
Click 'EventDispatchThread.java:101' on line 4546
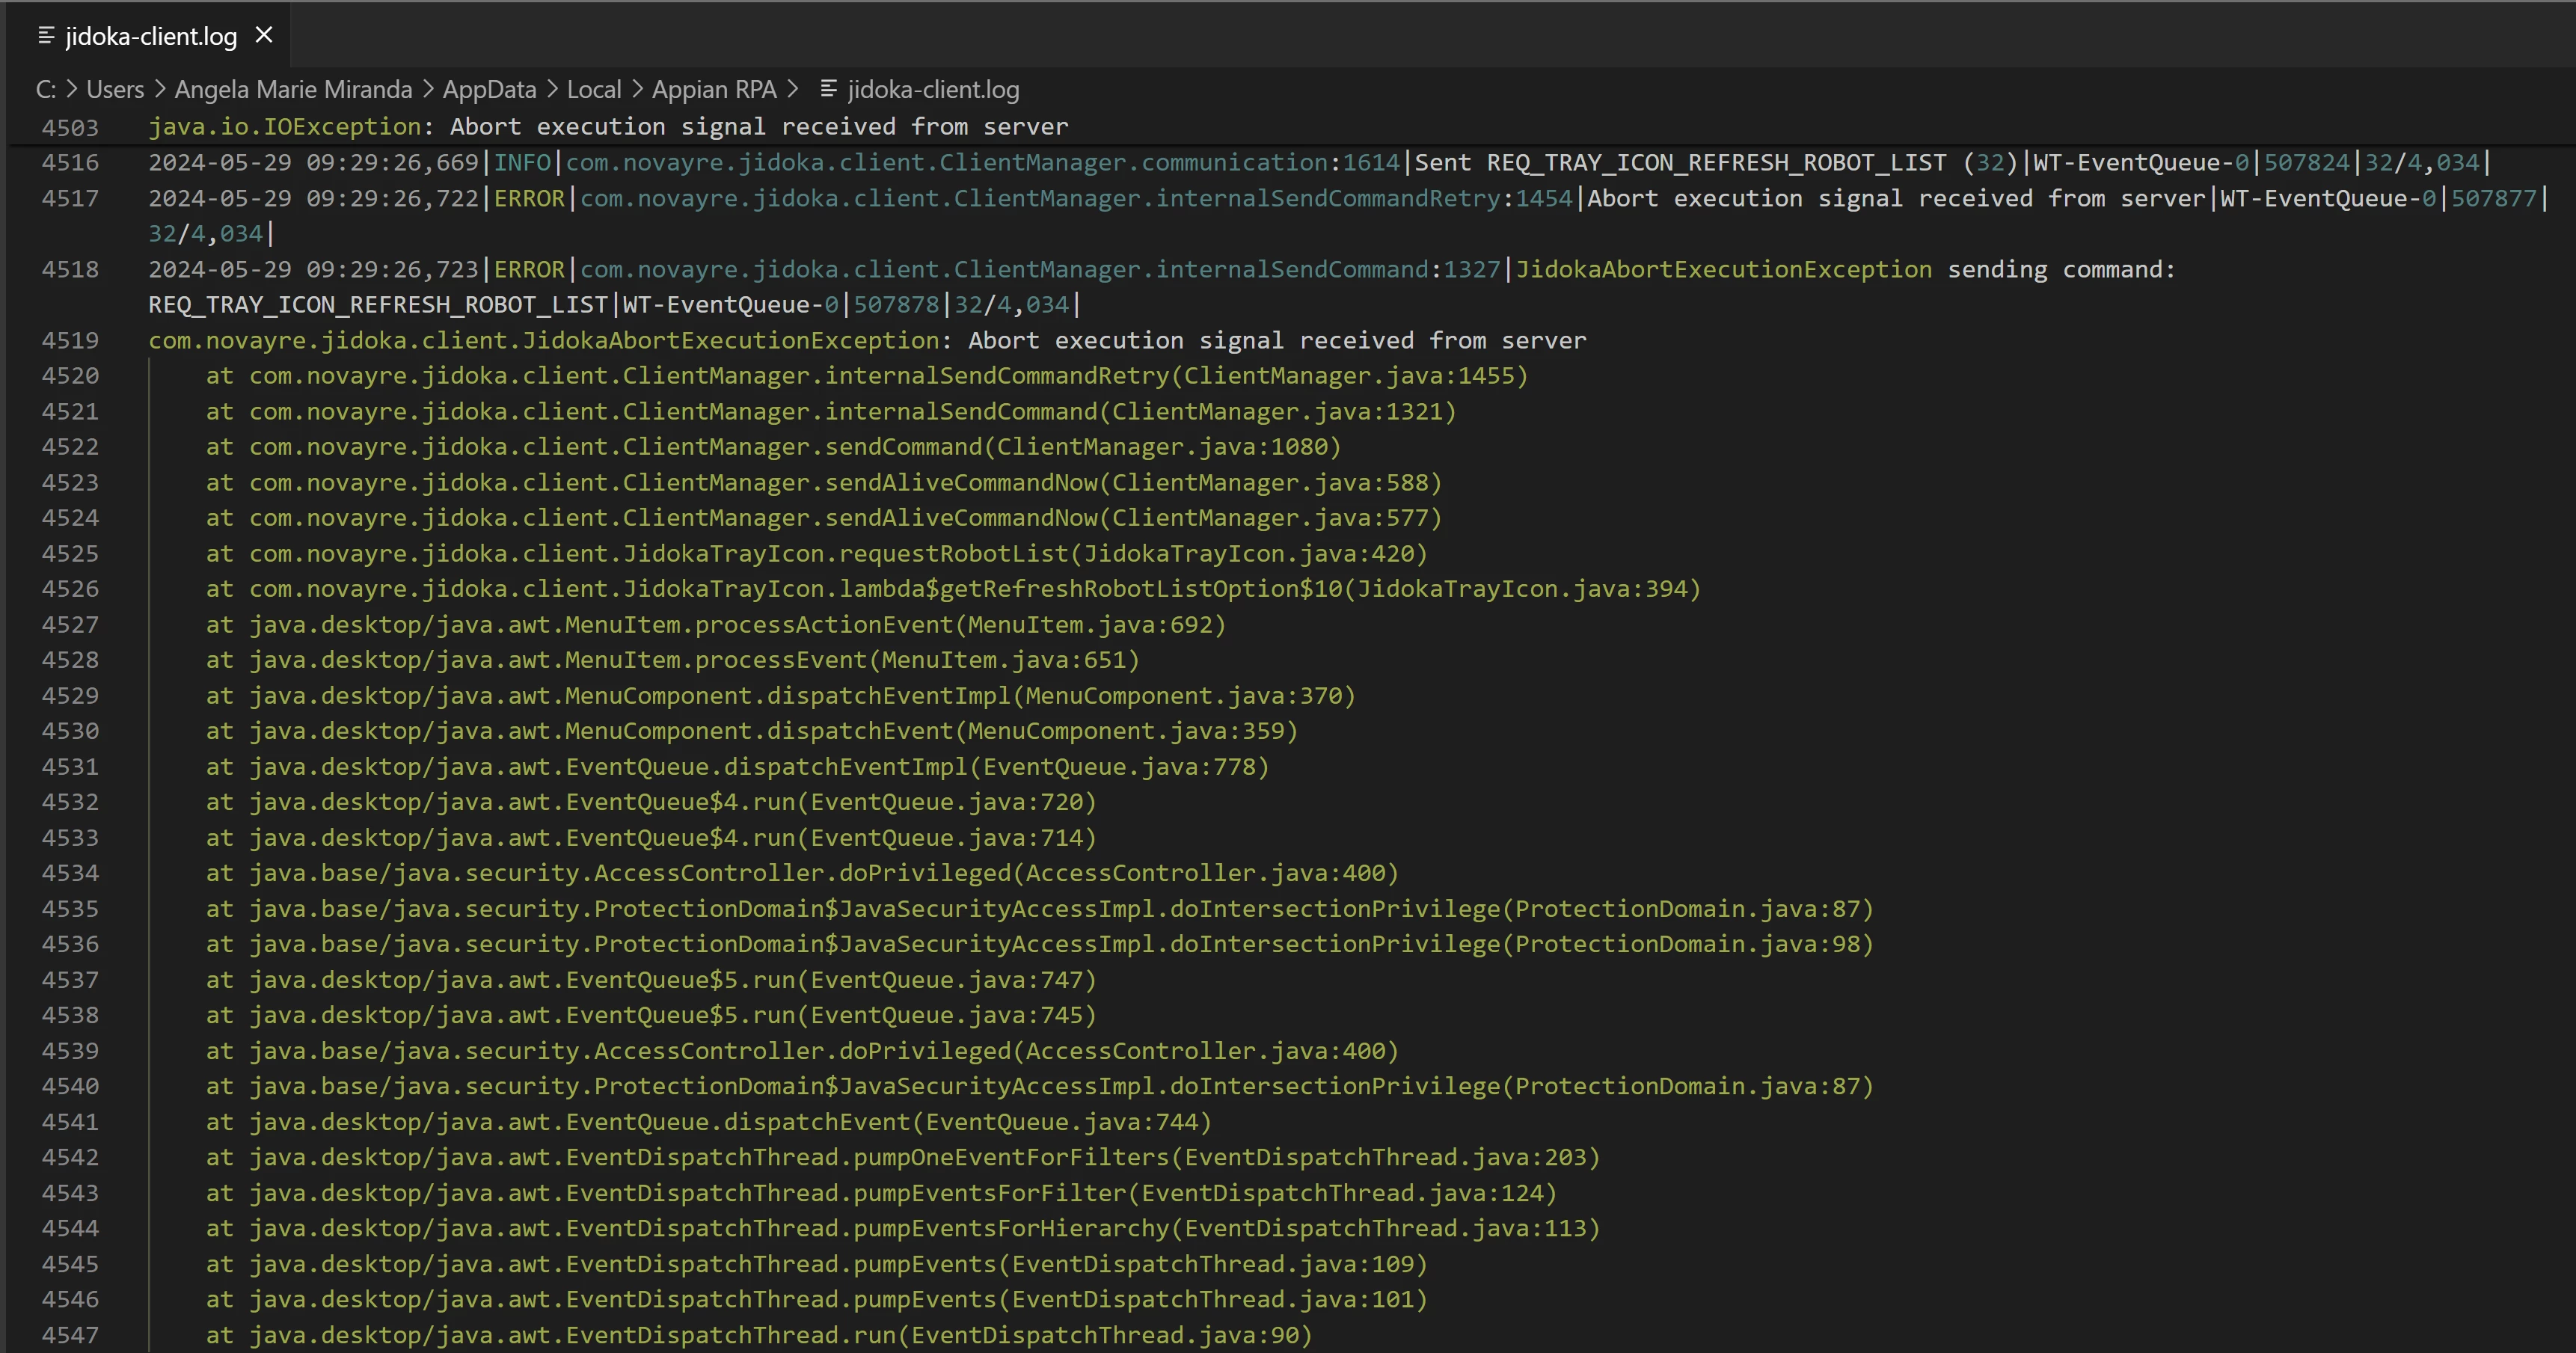click(1213, 1299)
